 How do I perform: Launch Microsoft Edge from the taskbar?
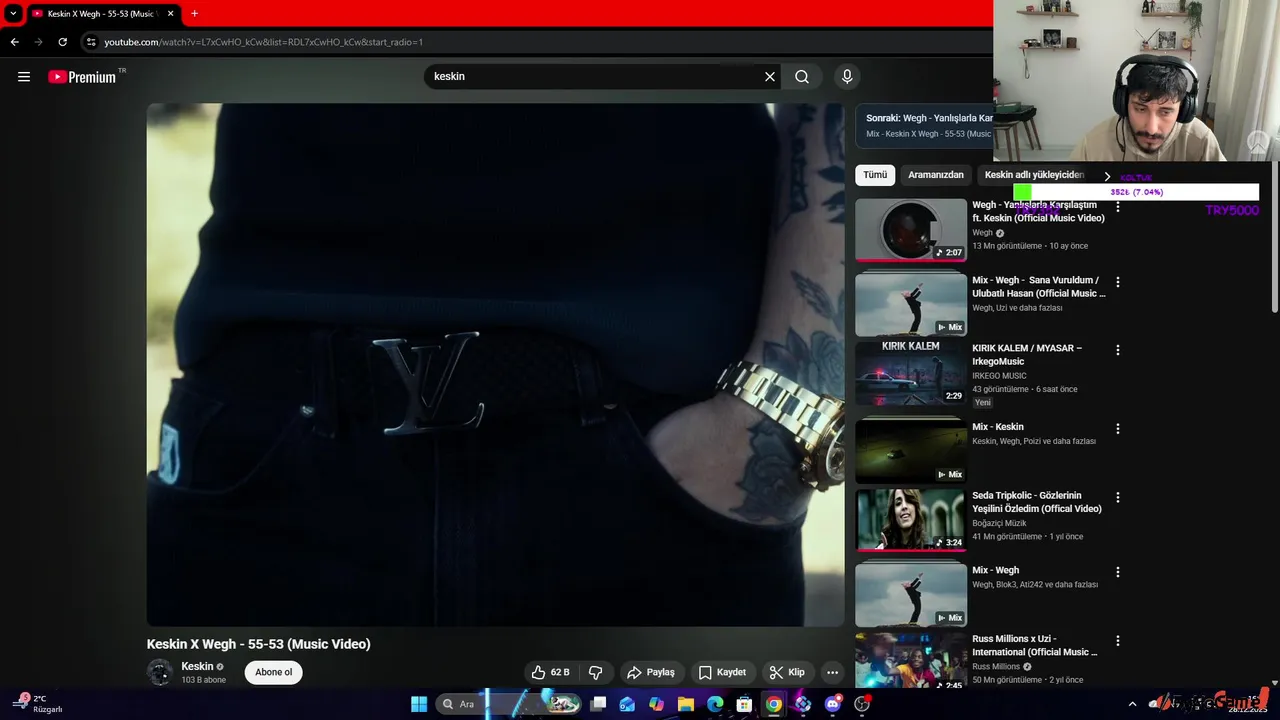click(x=715, y=704)
